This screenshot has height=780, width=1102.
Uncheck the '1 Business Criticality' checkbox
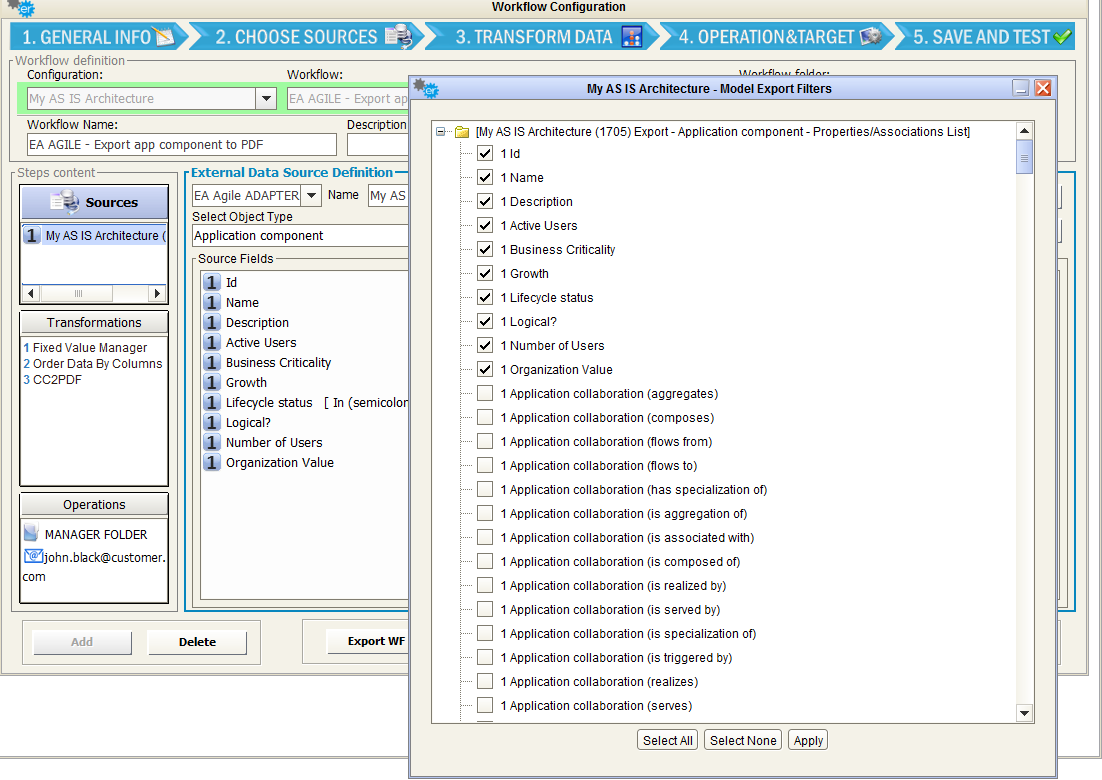[x=485, y=249]
